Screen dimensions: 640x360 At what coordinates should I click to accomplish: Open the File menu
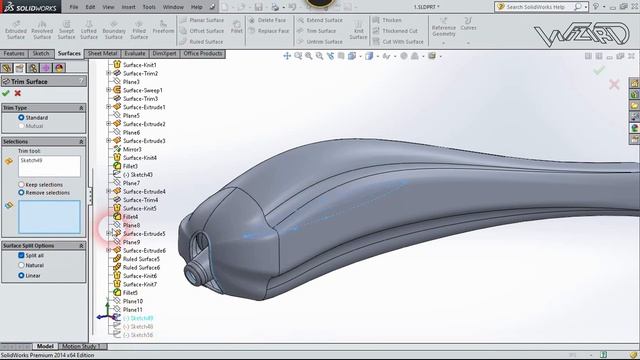tap(74, 7)
